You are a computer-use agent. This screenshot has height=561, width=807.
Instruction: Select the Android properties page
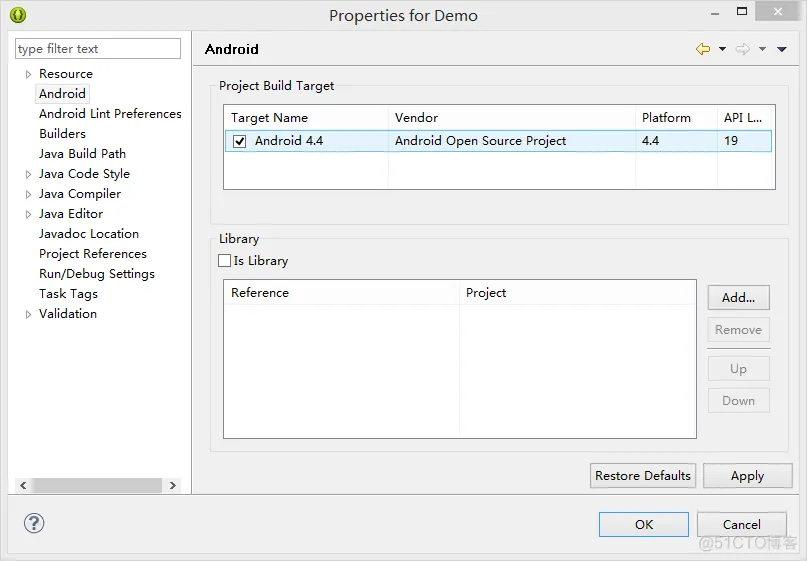click(62, 94)
